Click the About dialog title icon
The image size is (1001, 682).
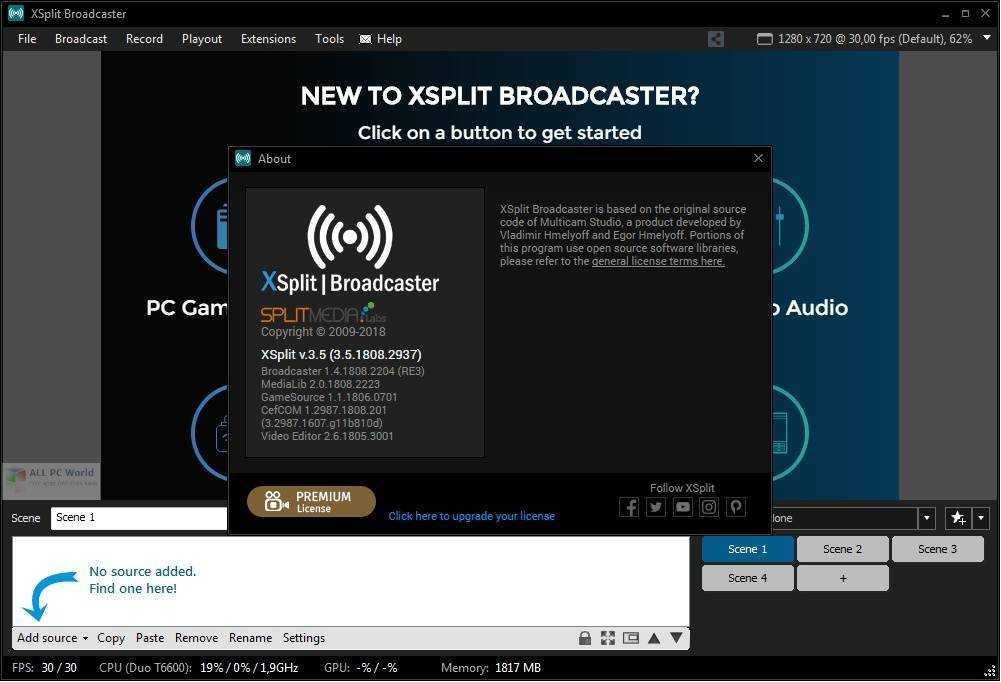click(243, 158)
